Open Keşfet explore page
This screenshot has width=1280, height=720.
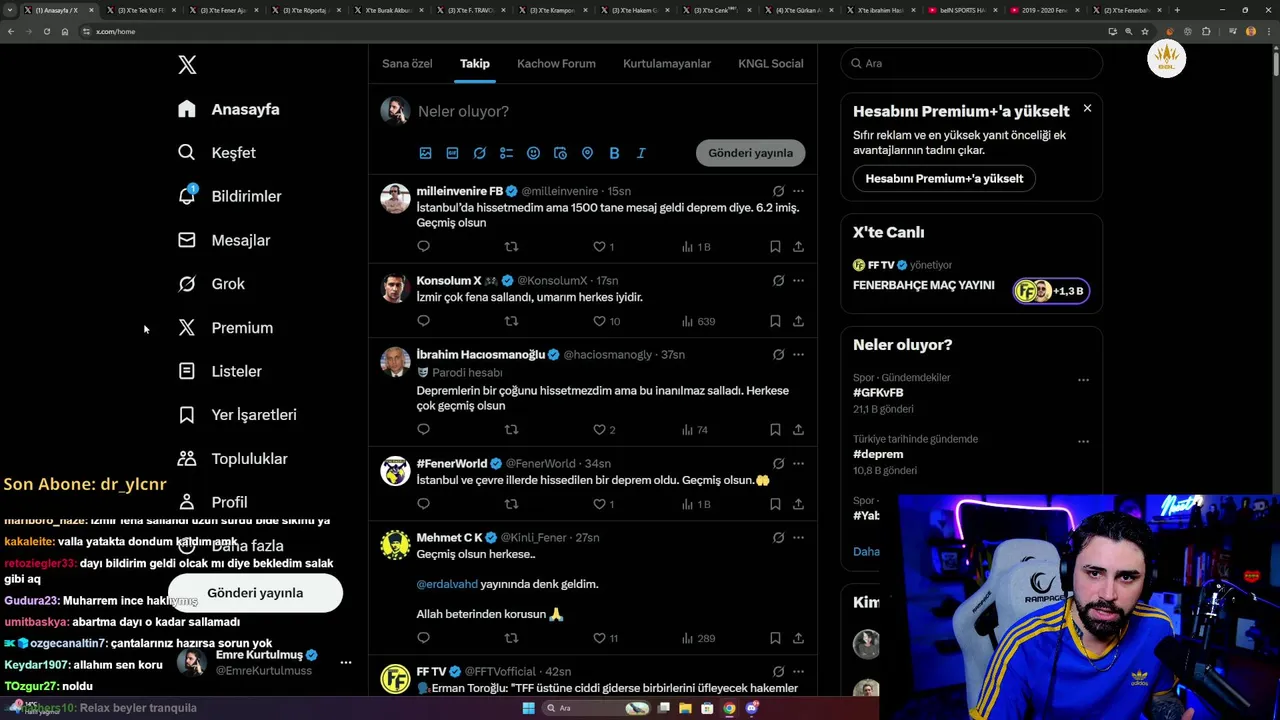click(217, 153)
